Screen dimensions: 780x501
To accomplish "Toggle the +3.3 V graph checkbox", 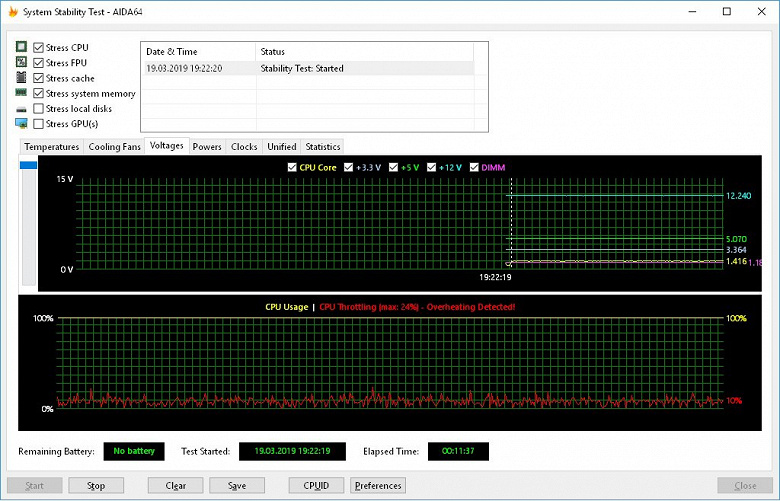I will coord(348,167).
